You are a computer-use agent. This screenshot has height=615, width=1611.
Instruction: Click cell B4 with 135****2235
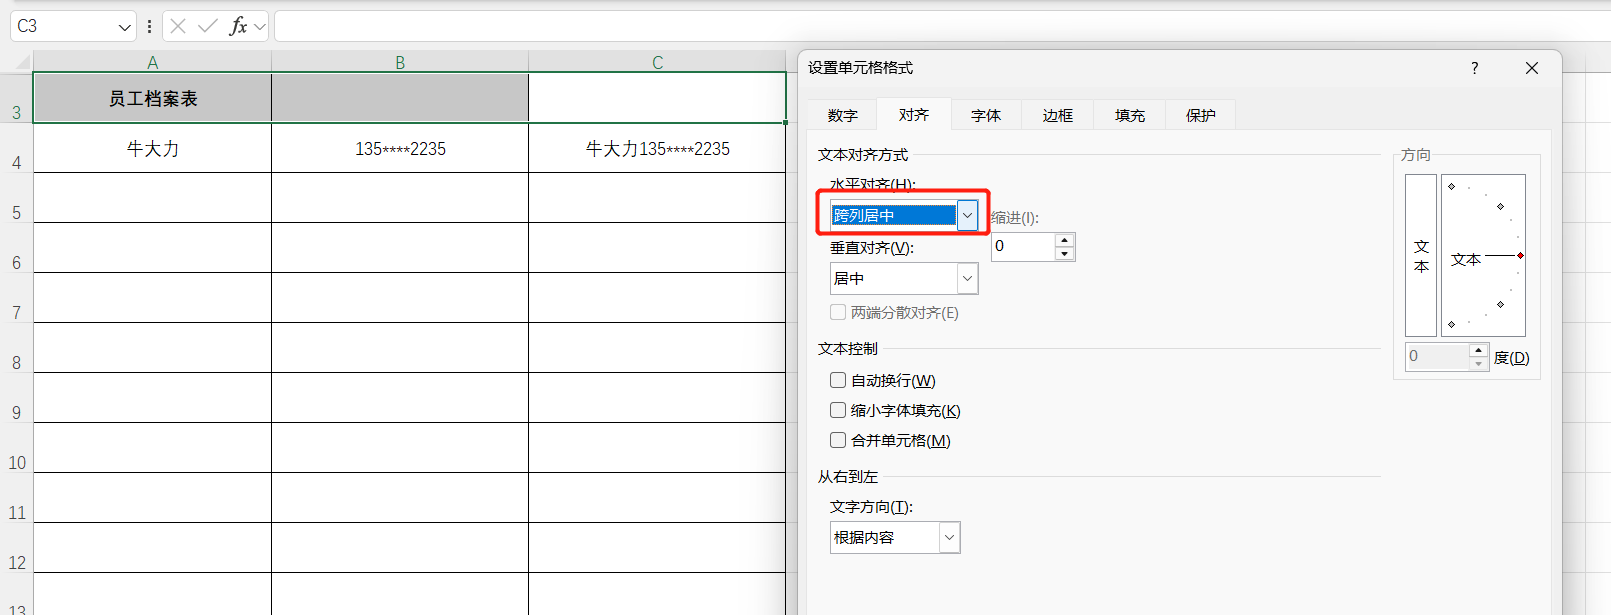[x=400, y=148]
